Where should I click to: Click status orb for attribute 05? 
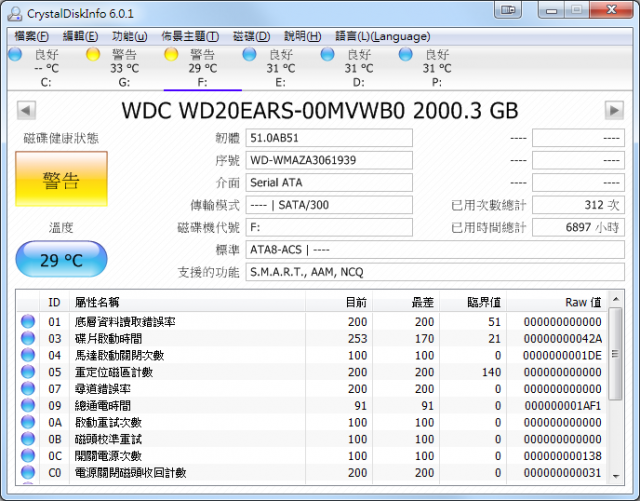click(x=28, y=372)
